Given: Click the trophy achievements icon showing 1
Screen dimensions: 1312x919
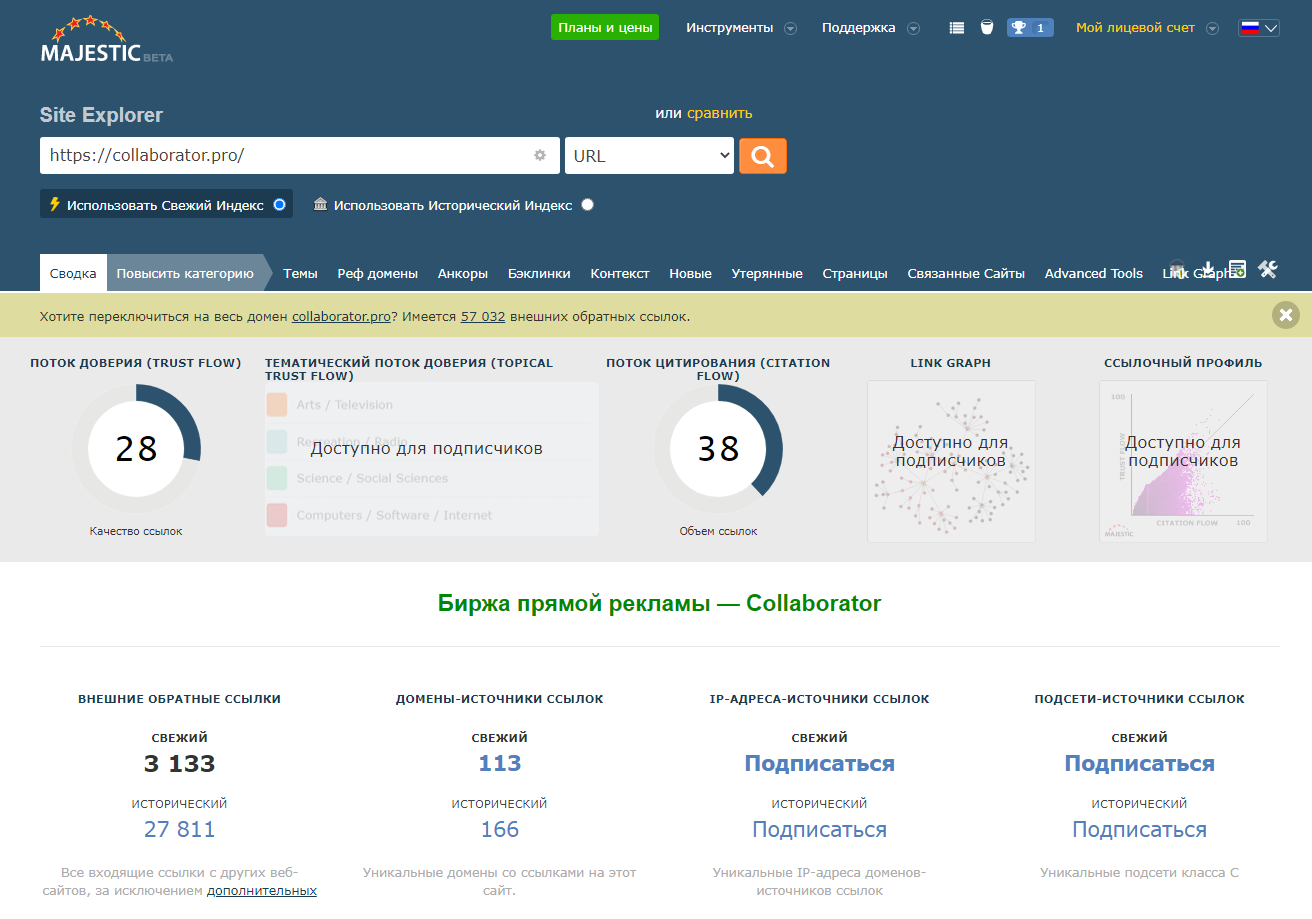Looking at the screenshot, I should (x=1029, y=27).
